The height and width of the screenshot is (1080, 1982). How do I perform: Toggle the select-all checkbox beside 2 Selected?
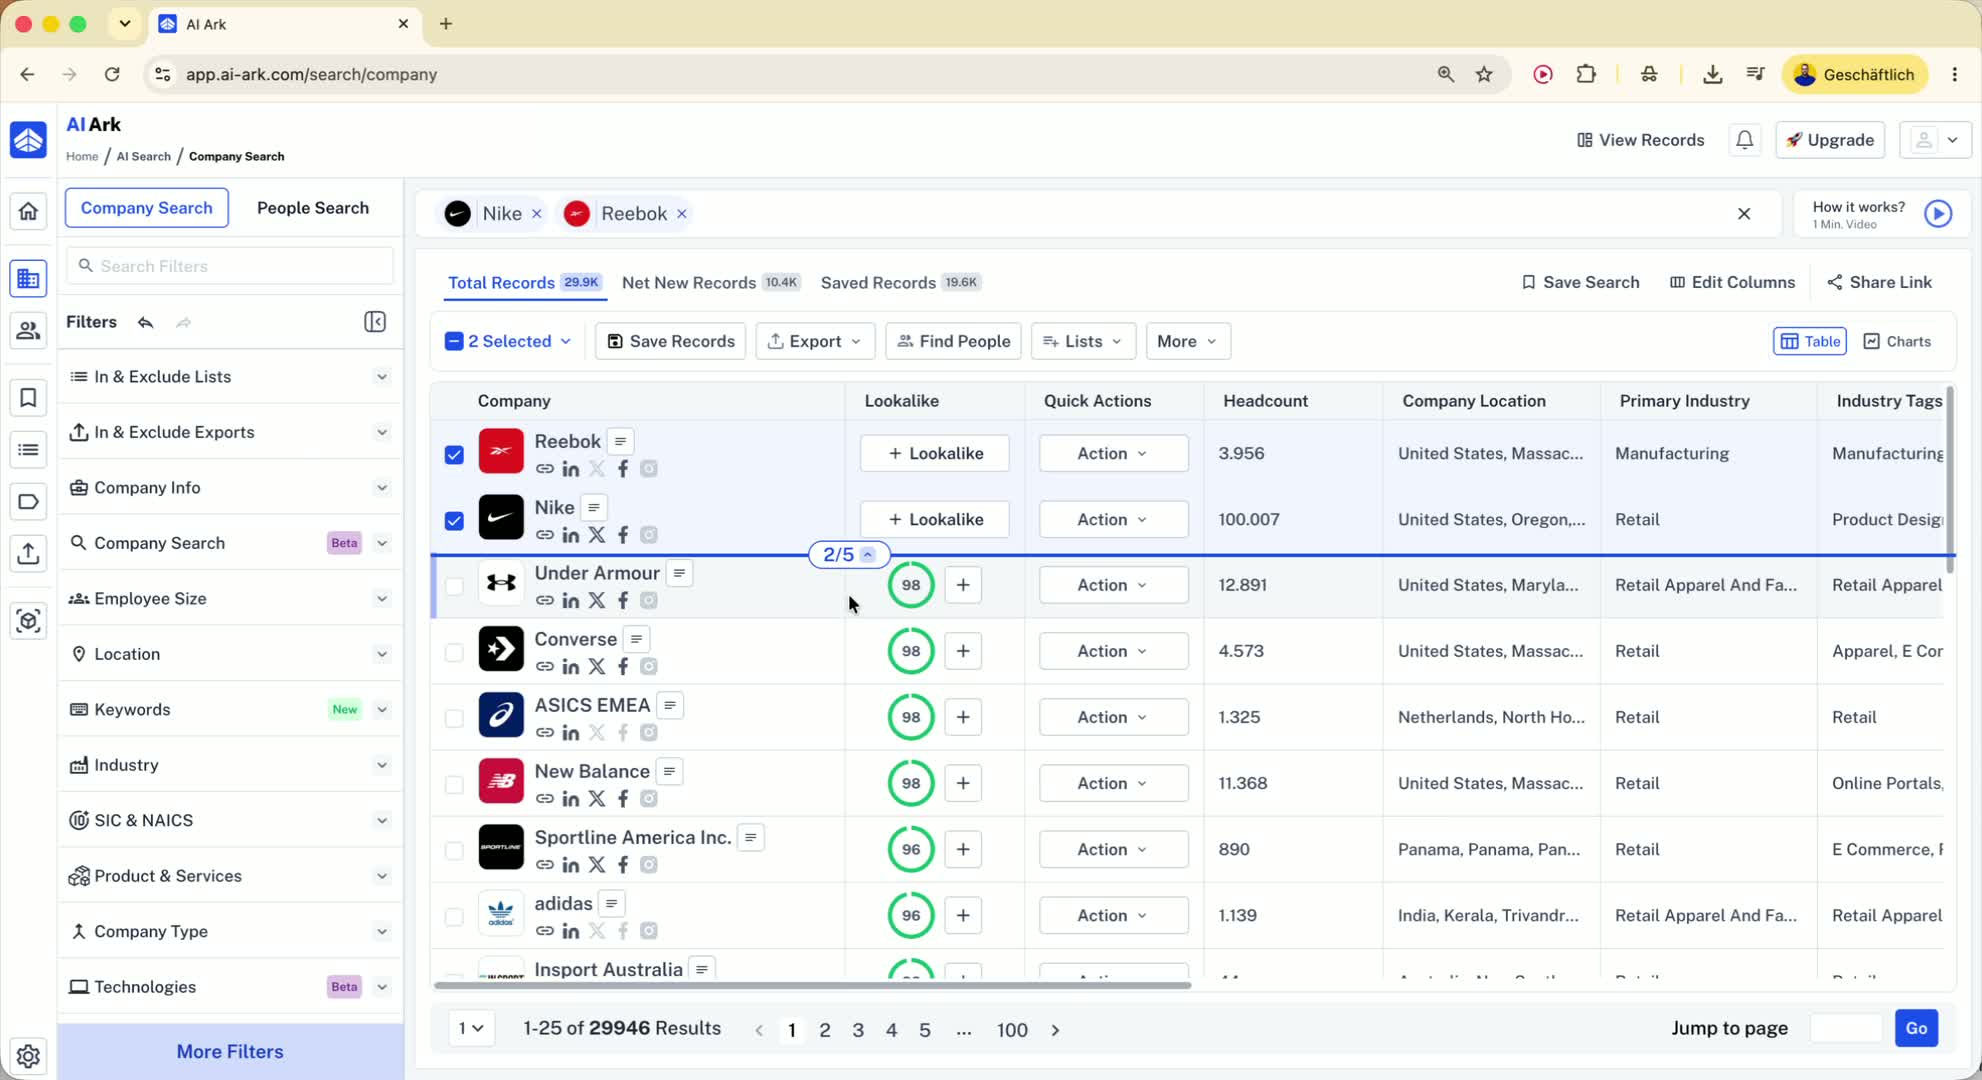point(454,342)
